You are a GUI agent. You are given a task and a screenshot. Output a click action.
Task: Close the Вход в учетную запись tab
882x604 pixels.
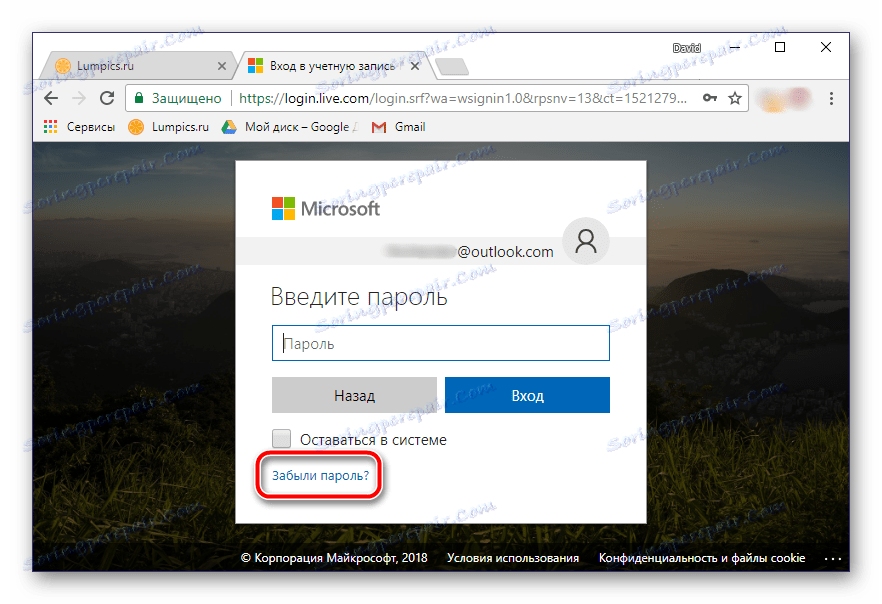(x=415, y=66)
